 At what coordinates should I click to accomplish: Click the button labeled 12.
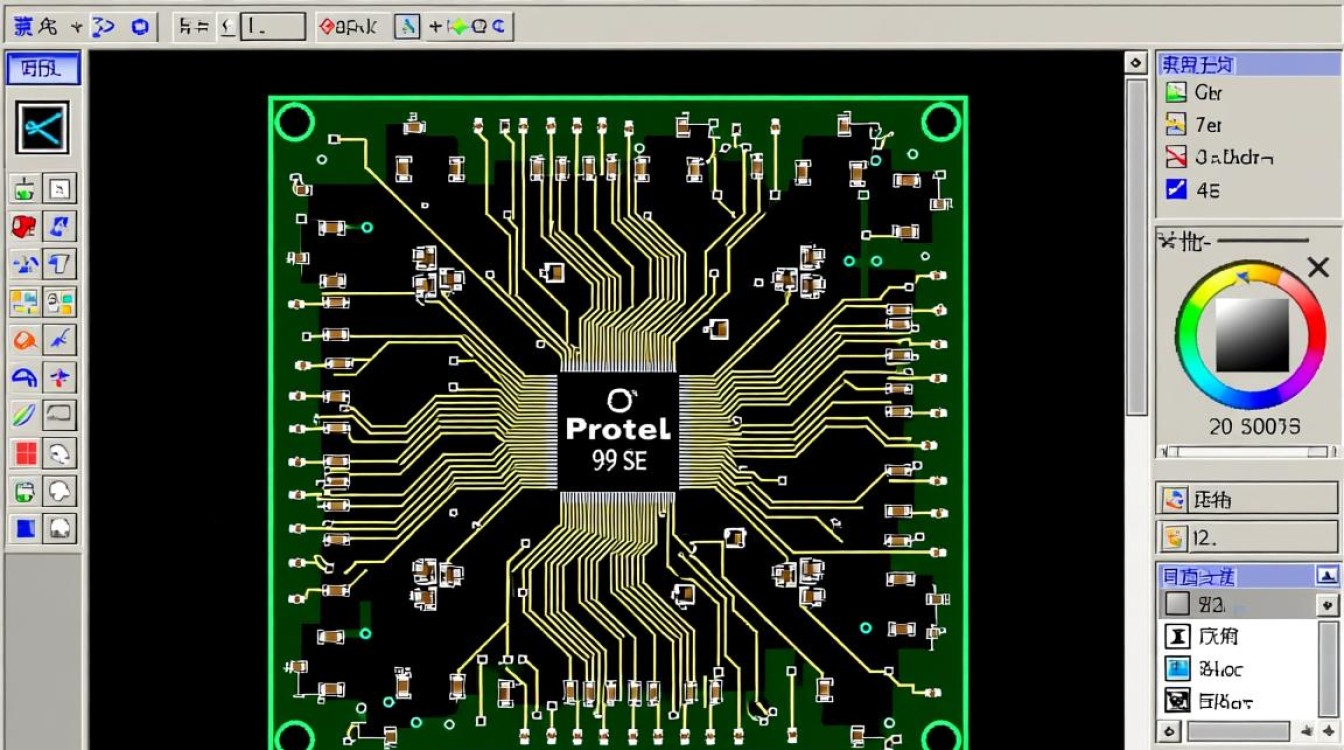click(1247, 538)
